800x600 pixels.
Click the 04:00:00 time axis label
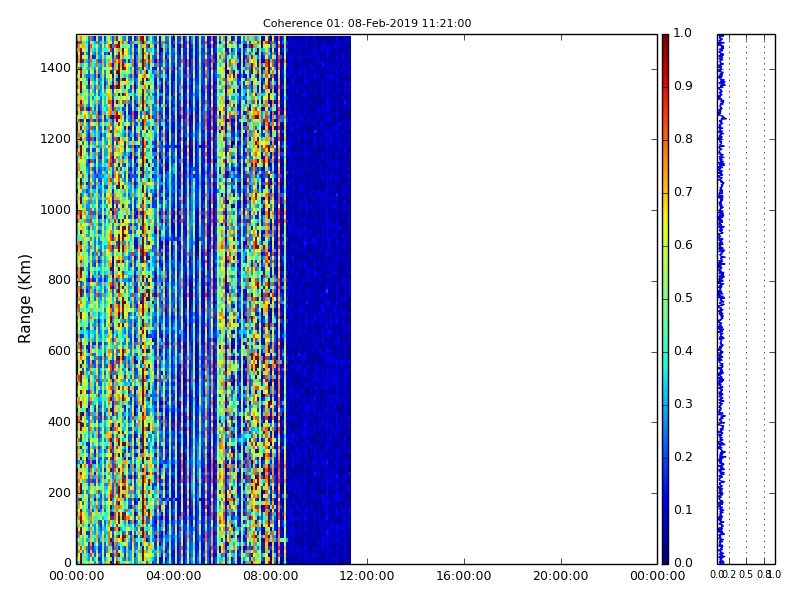point(173,576)
